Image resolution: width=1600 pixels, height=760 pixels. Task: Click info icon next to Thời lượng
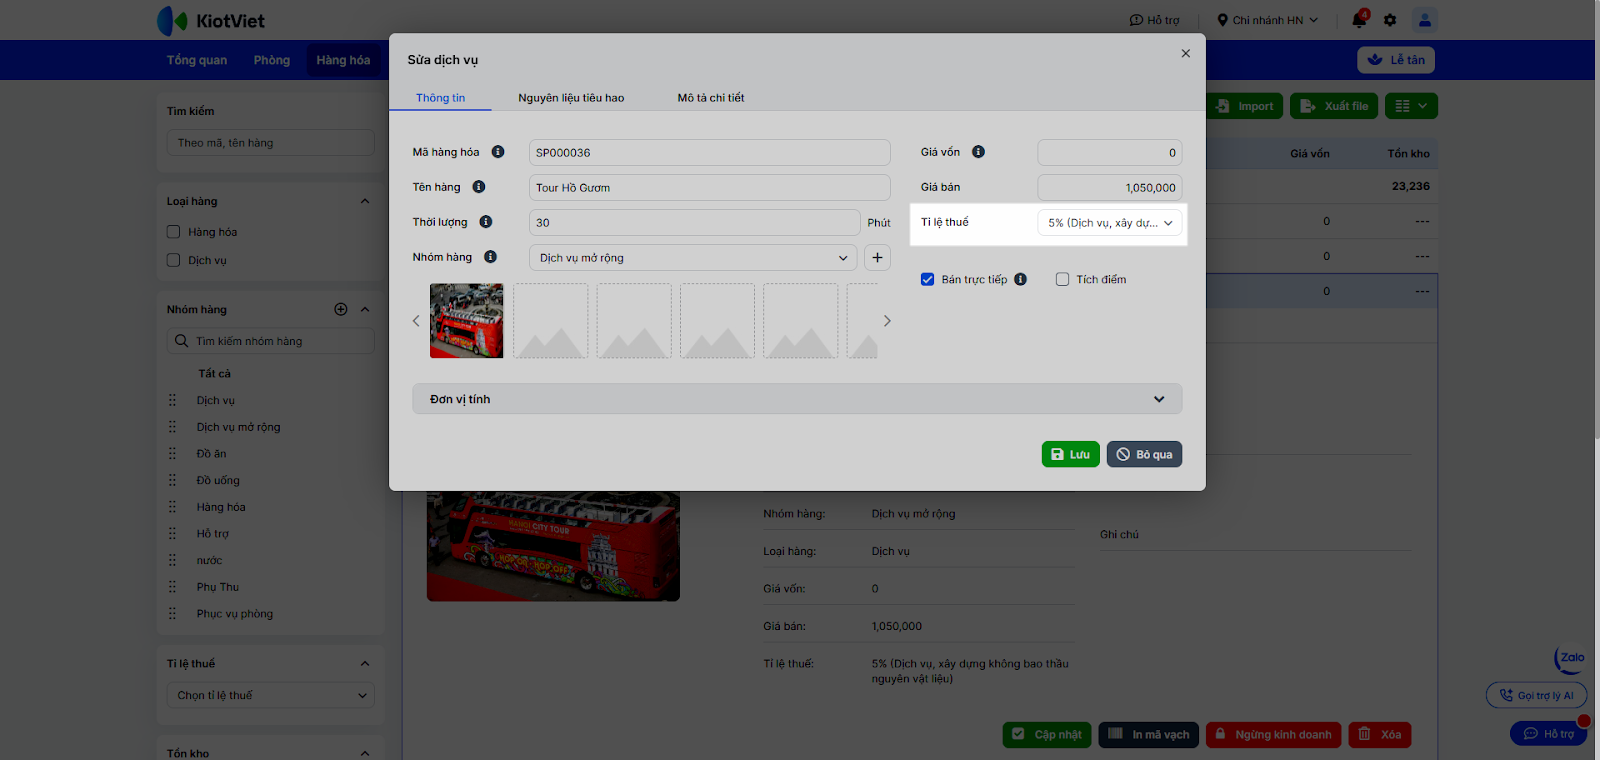(x=486, y=222)
